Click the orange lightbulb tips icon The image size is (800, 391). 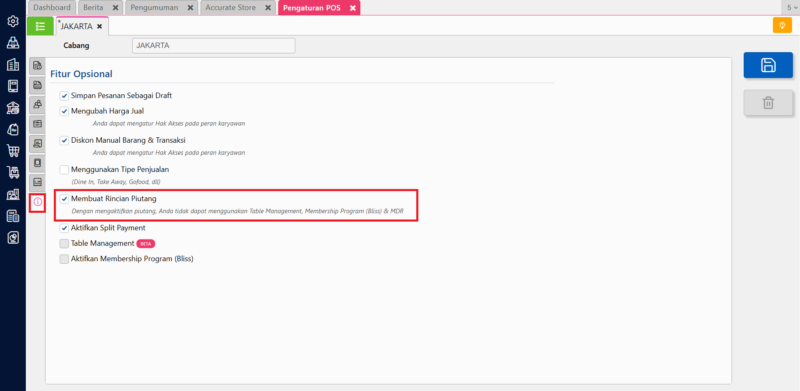[x=782, y=26]
